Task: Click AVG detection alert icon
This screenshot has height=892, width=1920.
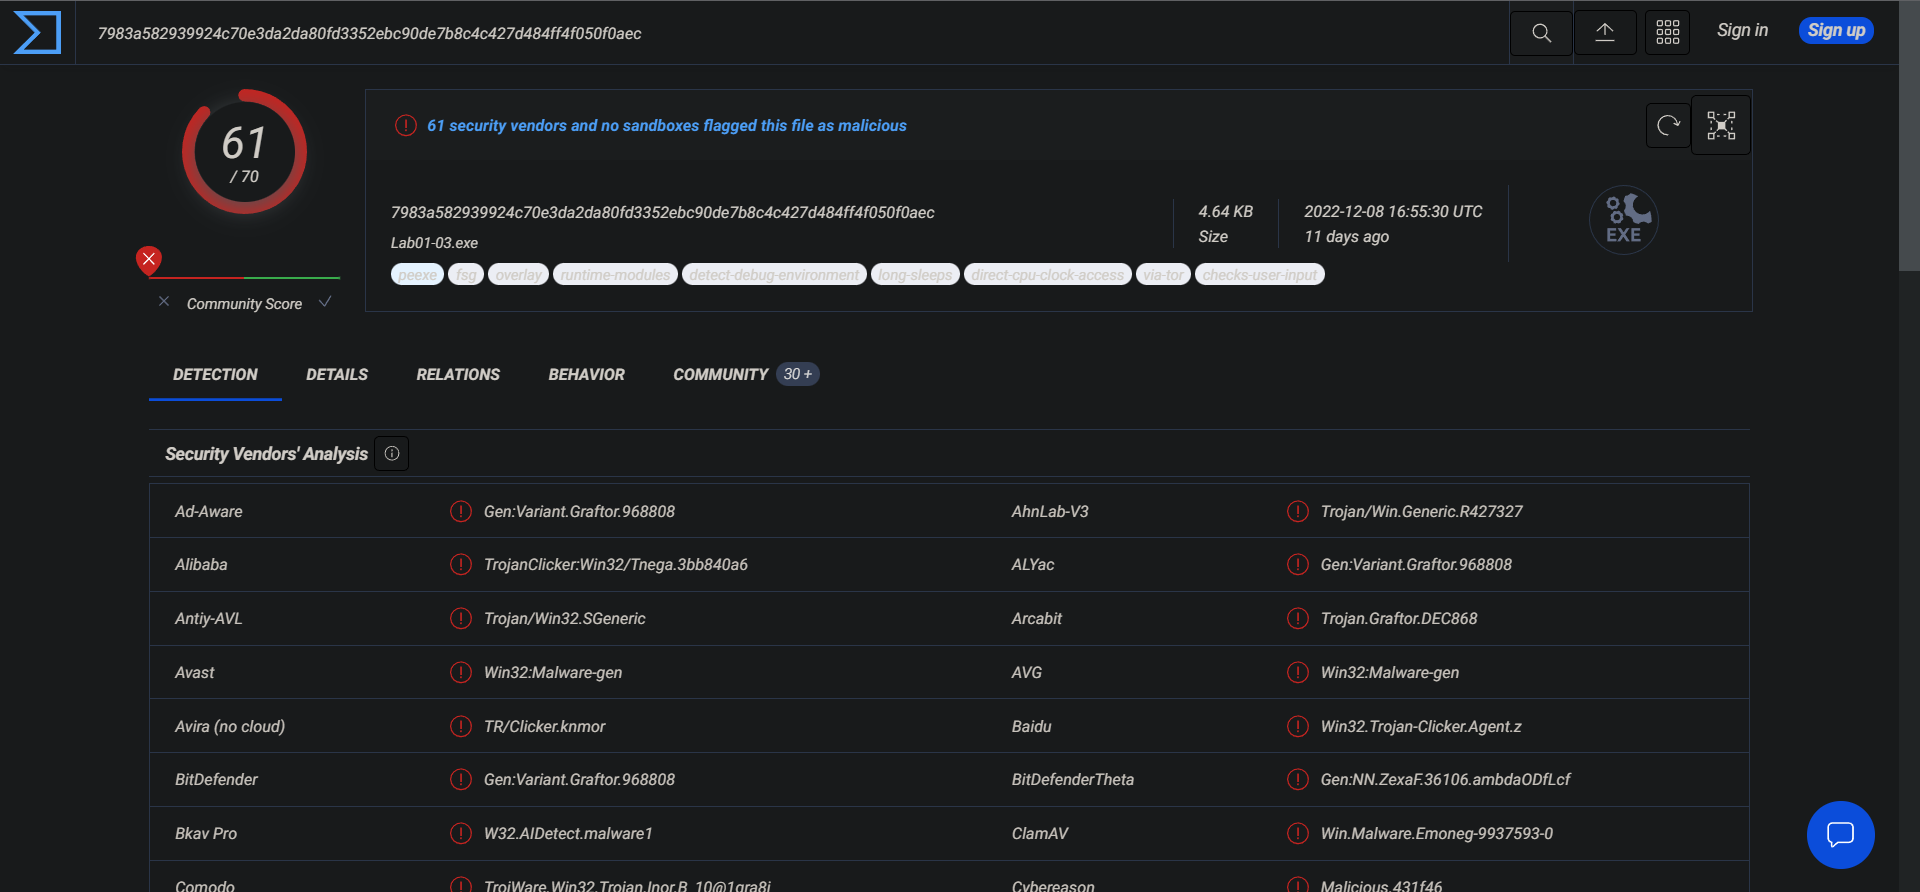Action: [1297, 672]
